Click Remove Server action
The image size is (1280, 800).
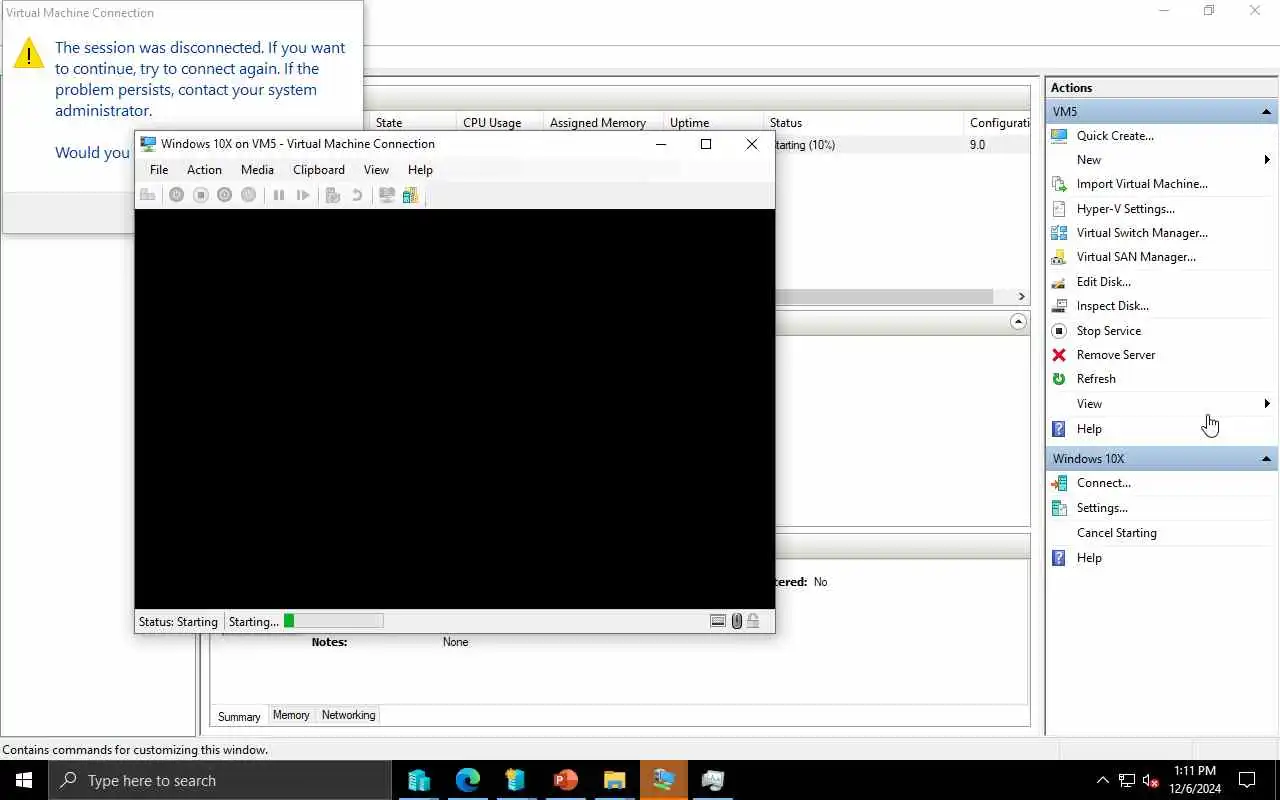[x=1116, y=355]
